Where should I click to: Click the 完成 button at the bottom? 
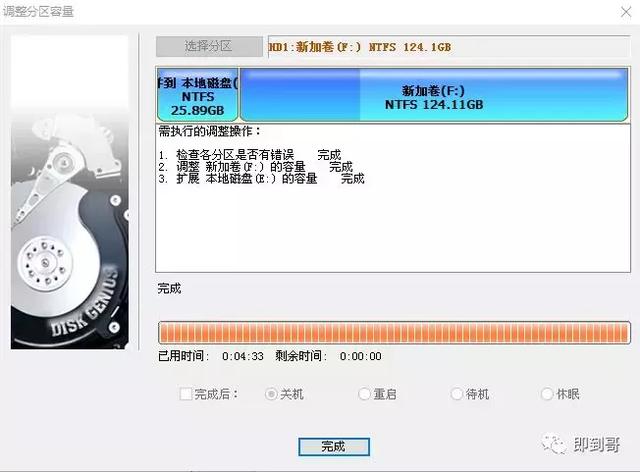pos(334,446)
